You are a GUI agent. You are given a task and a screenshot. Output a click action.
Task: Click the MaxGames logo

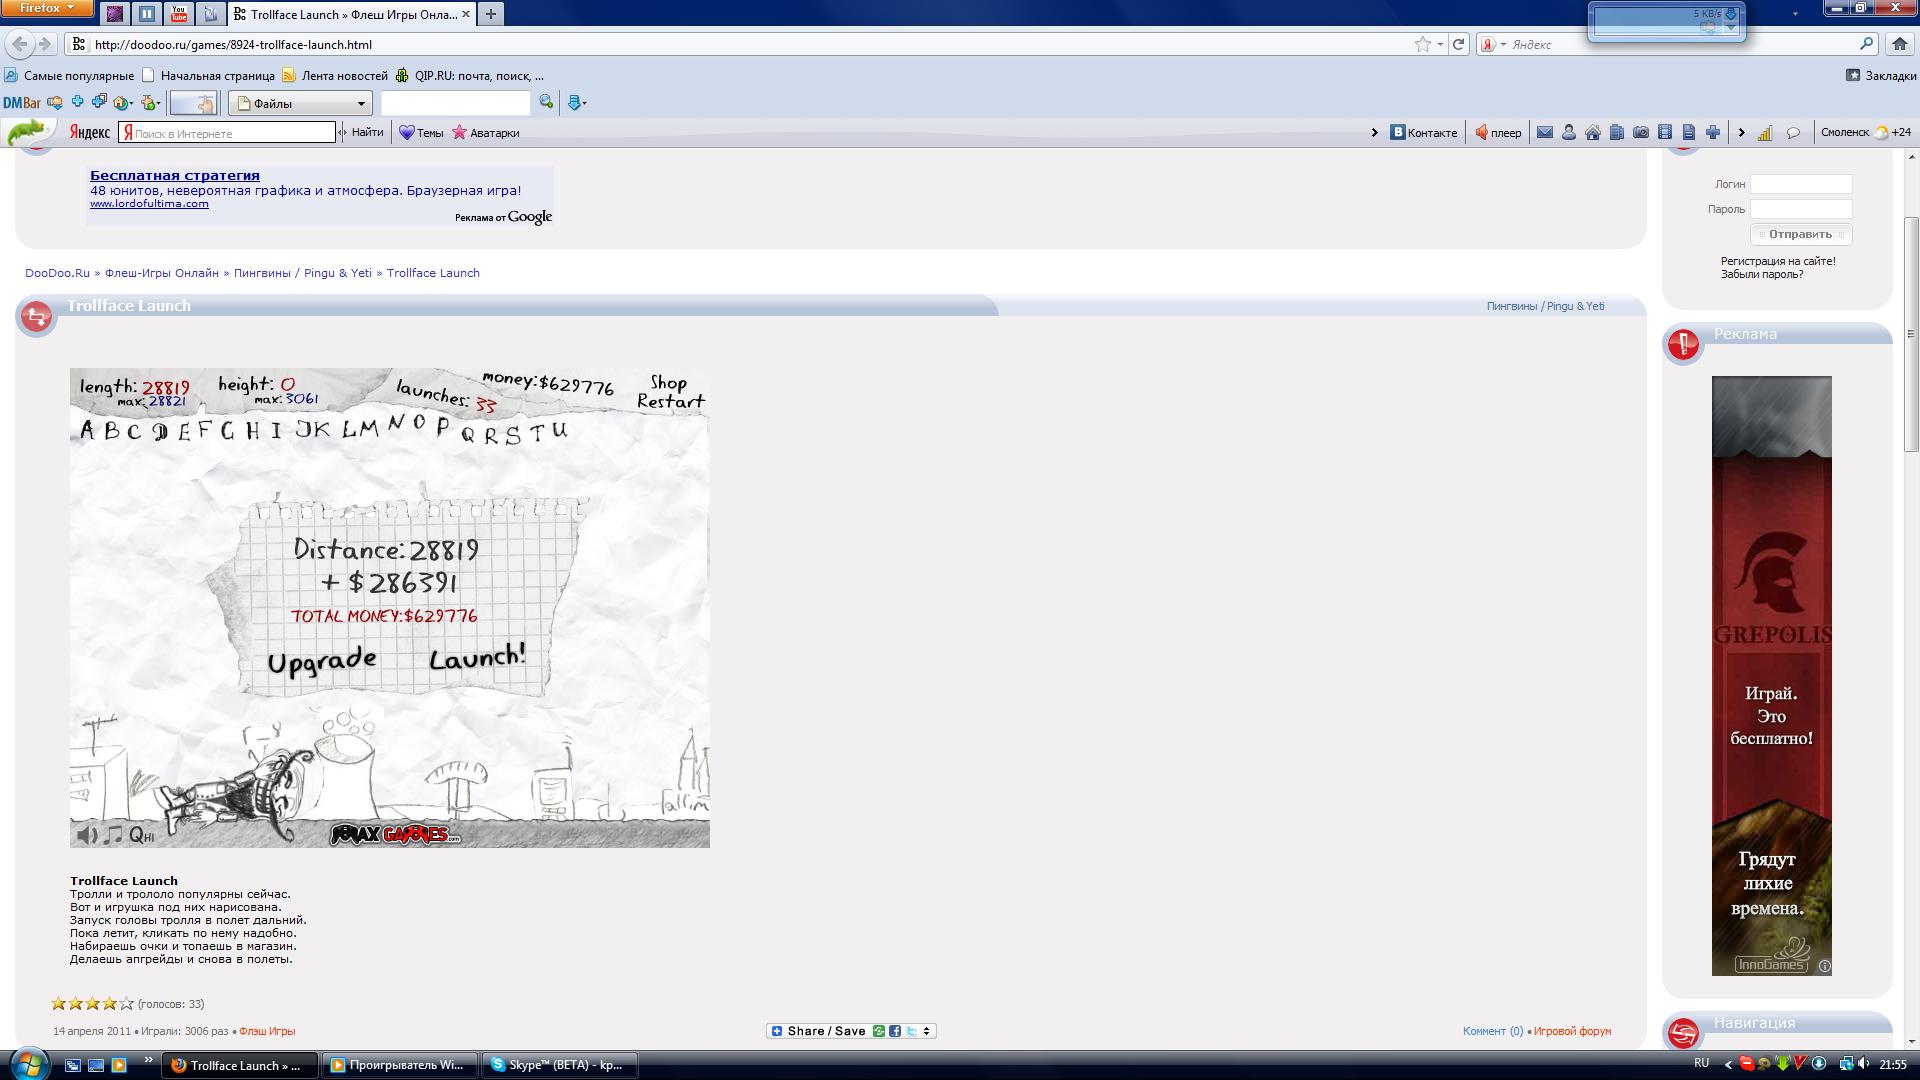395,834
